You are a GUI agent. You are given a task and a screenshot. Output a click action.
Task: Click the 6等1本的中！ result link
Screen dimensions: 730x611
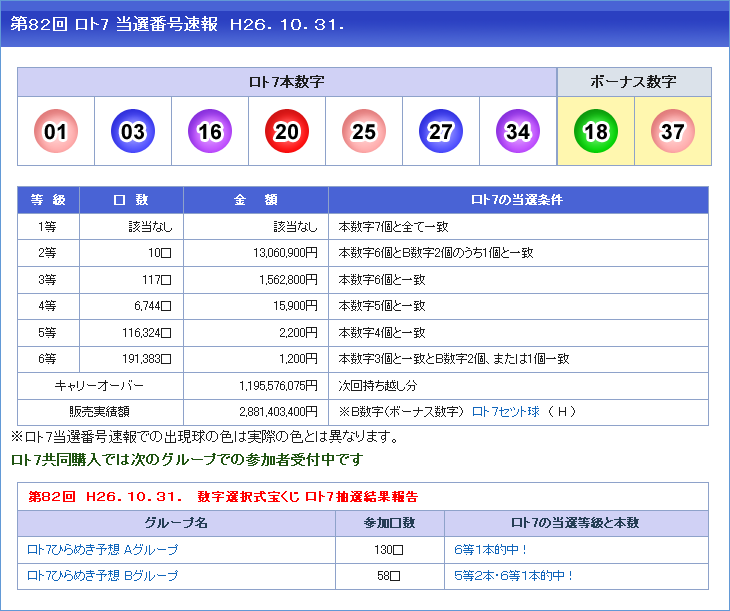(x=490, y=550)
